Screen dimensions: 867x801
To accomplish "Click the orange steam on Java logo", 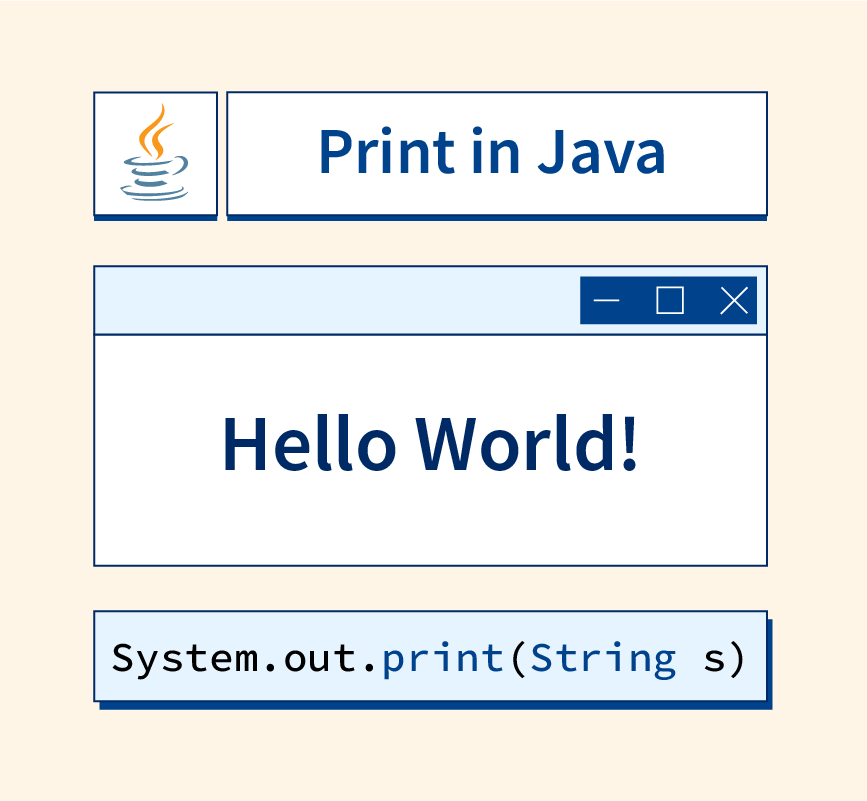I will 152,128.
